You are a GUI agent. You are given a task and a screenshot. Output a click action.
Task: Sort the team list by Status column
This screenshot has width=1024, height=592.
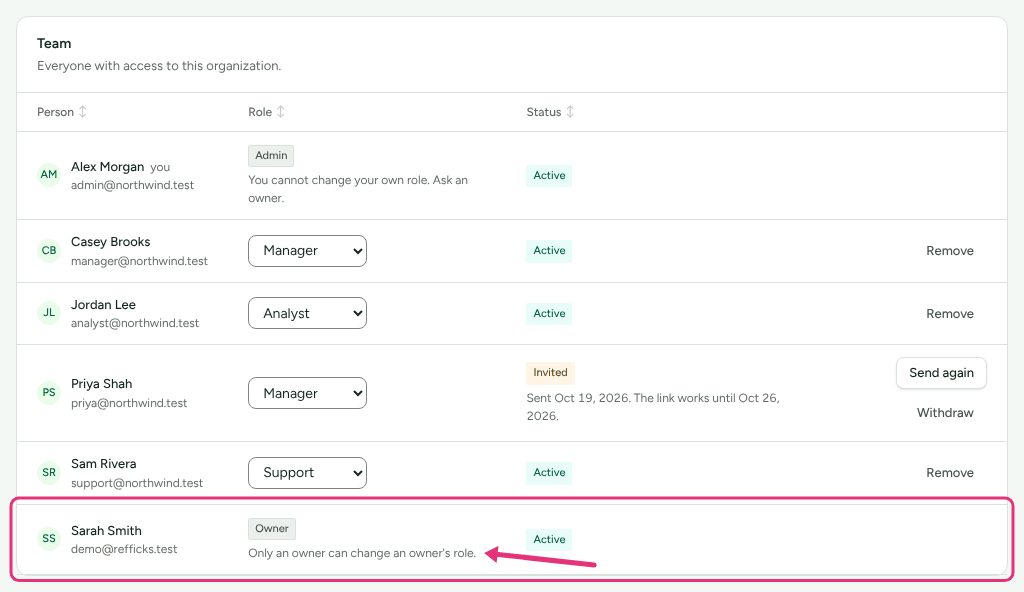coord(569,112)
